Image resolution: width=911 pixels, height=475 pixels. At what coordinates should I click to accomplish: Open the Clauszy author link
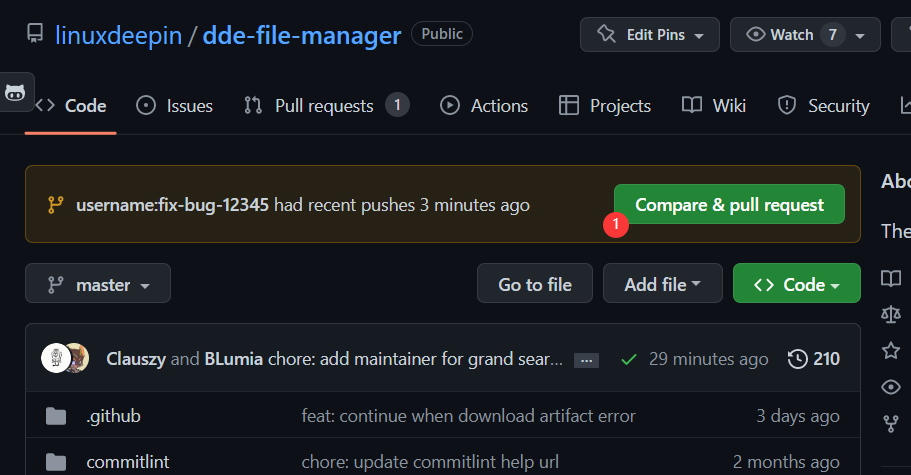tap(136, 359)
